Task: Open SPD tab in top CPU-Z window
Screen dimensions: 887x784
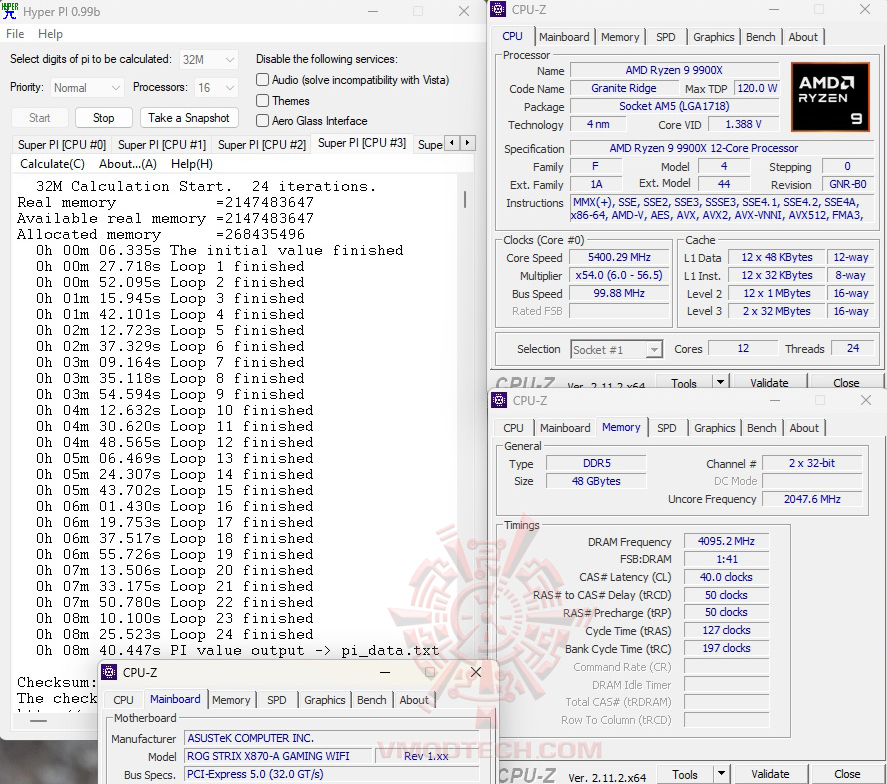Action: coord(666,37)
